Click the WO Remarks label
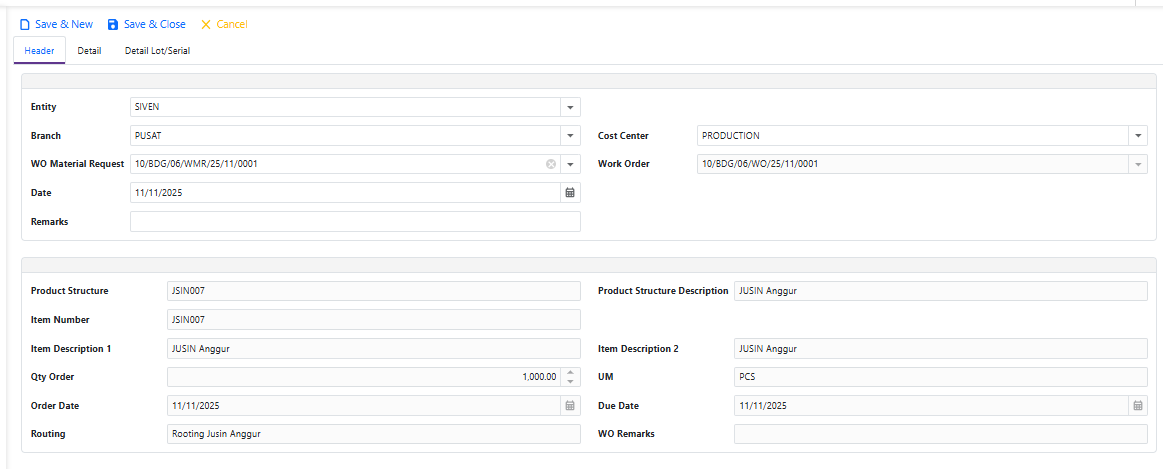Image resolution: width=1163 pixels, height=469 pixels. 626,434
